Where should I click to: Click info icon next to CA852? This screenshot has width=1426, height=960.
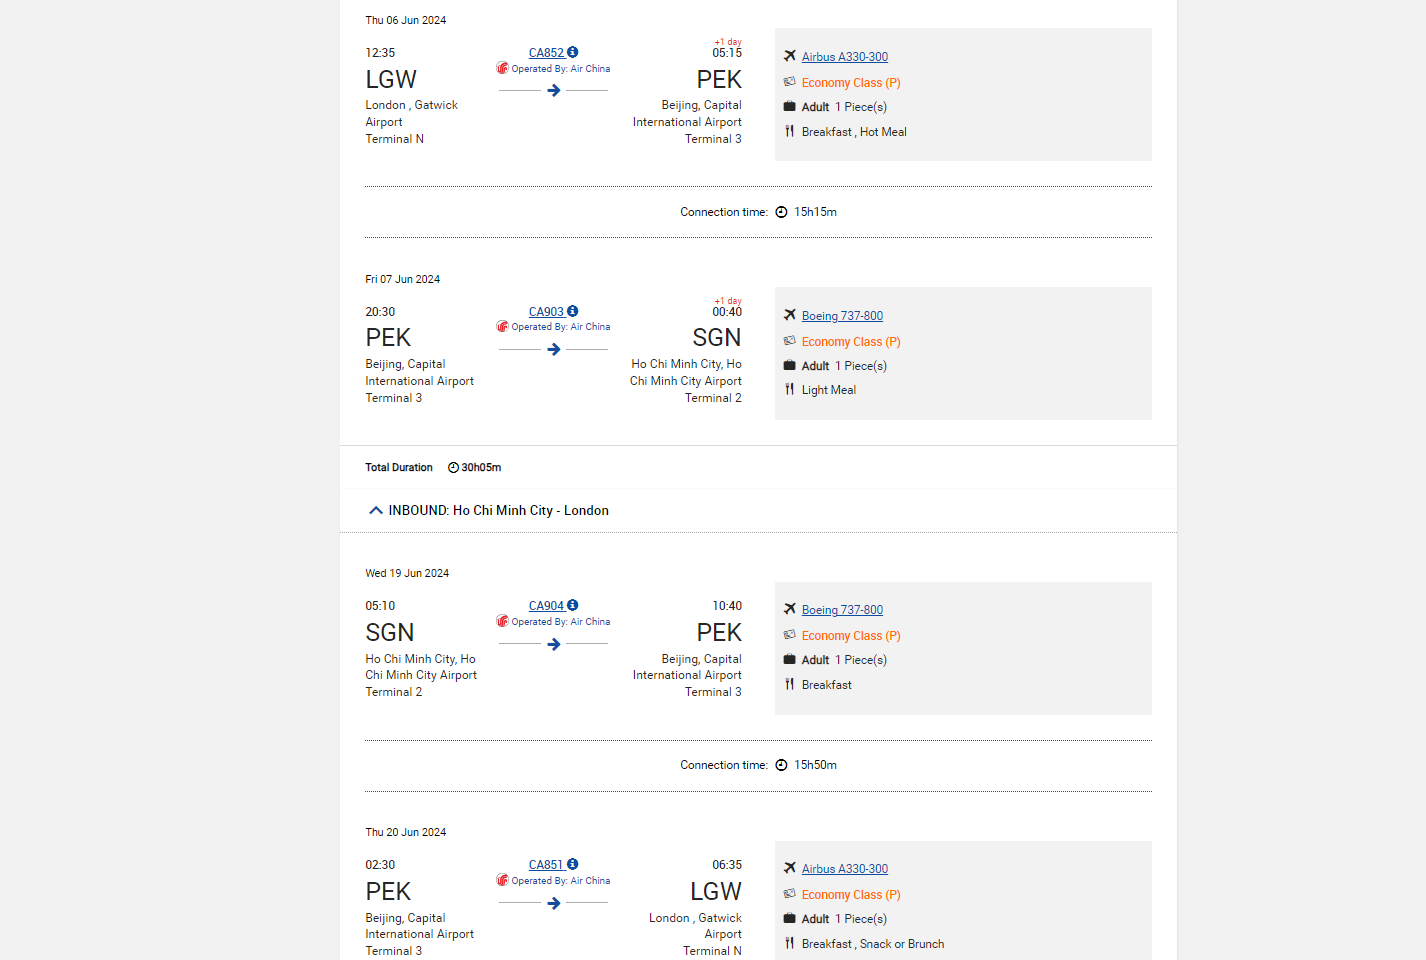click(x=572, y=52)
